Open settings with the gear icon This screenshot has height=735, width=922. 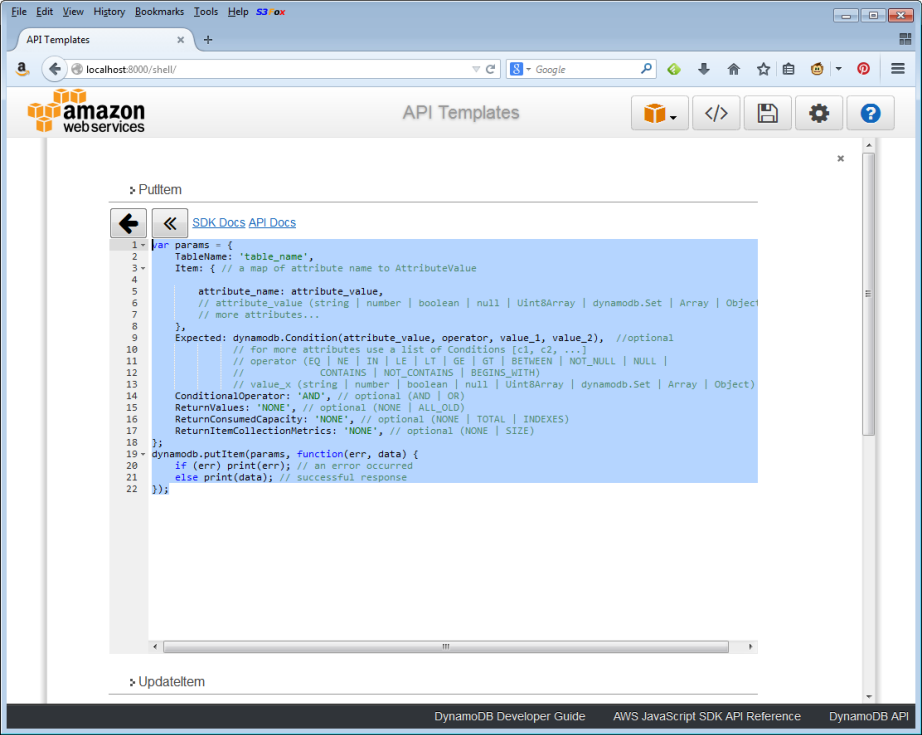[819, 114]
